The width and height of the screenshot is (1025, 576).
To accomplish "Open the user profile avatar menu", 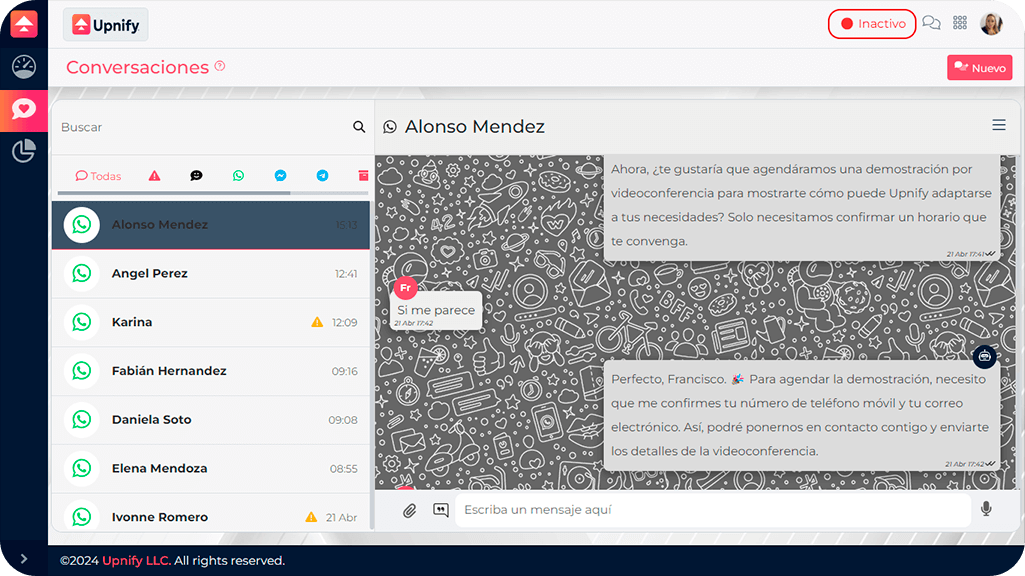I will pyautogui.click(x=991, y=24).
